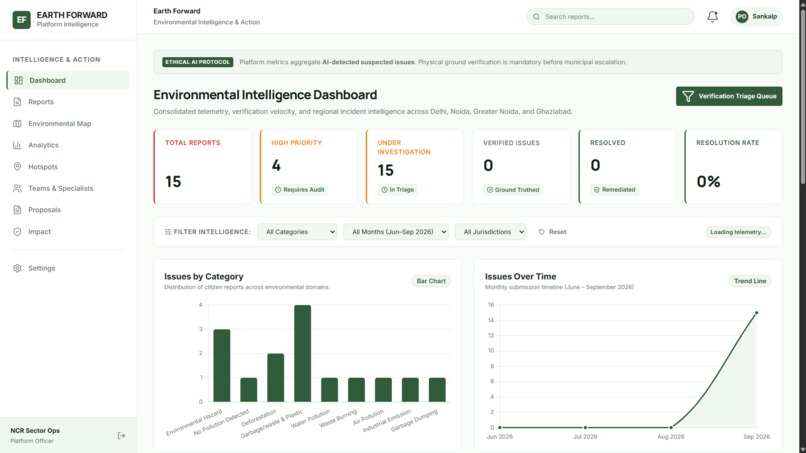Click the Proposals file icon
Screen dimensions: 806x453
[17, 210]
